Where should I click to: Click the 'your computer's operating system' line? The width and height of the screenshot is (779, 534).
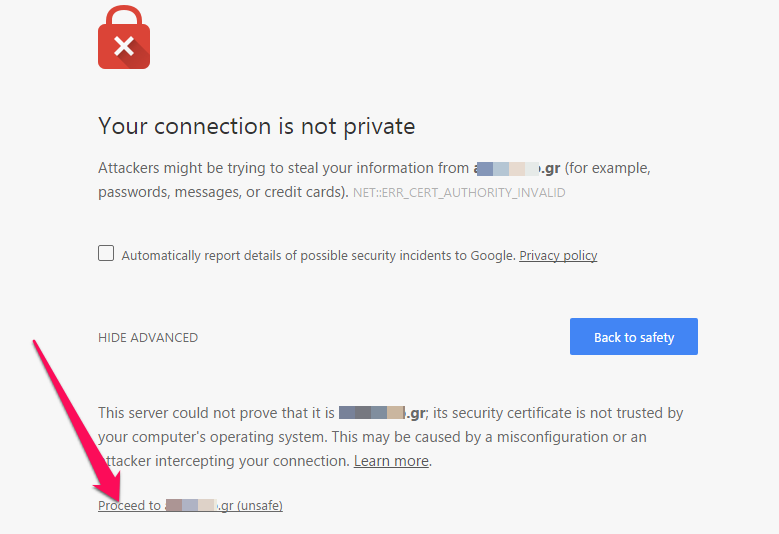213,437
